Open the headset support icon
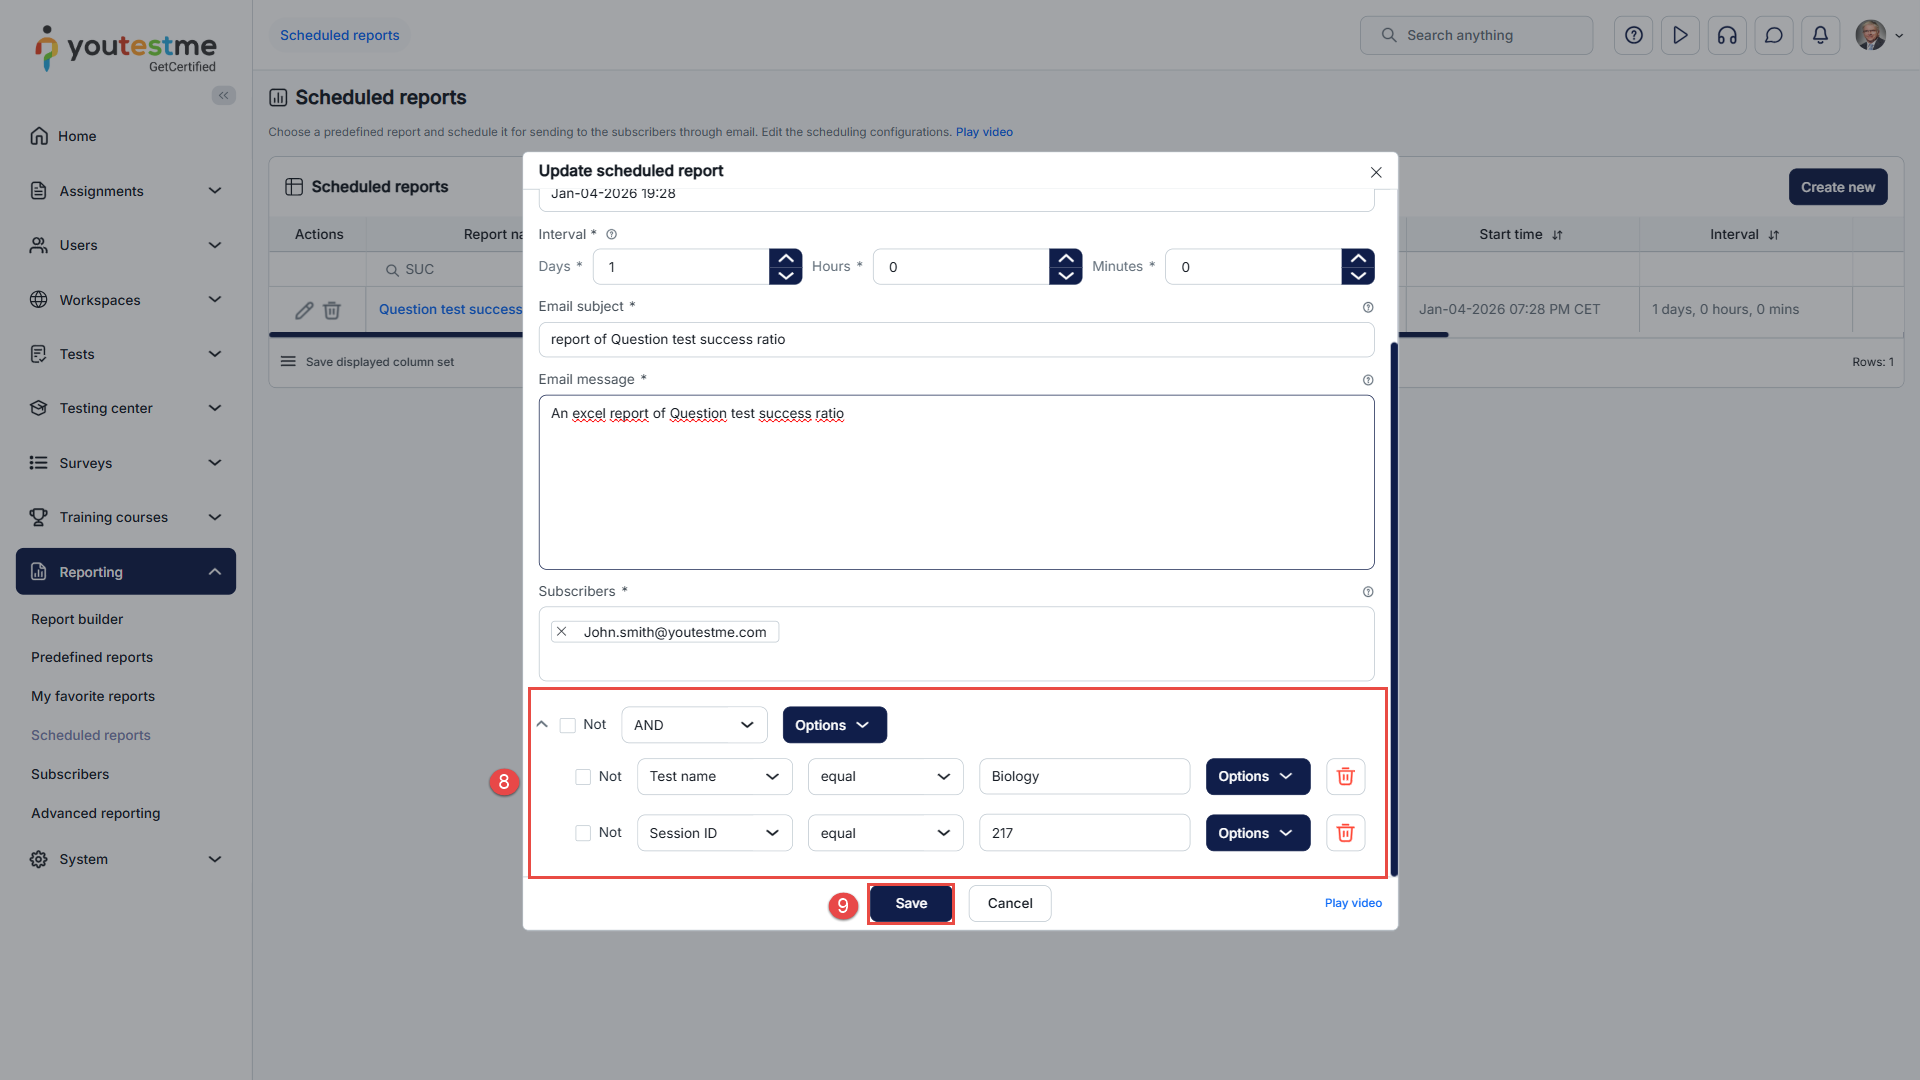1920x1080 pixels. (x=1727, y=35)
